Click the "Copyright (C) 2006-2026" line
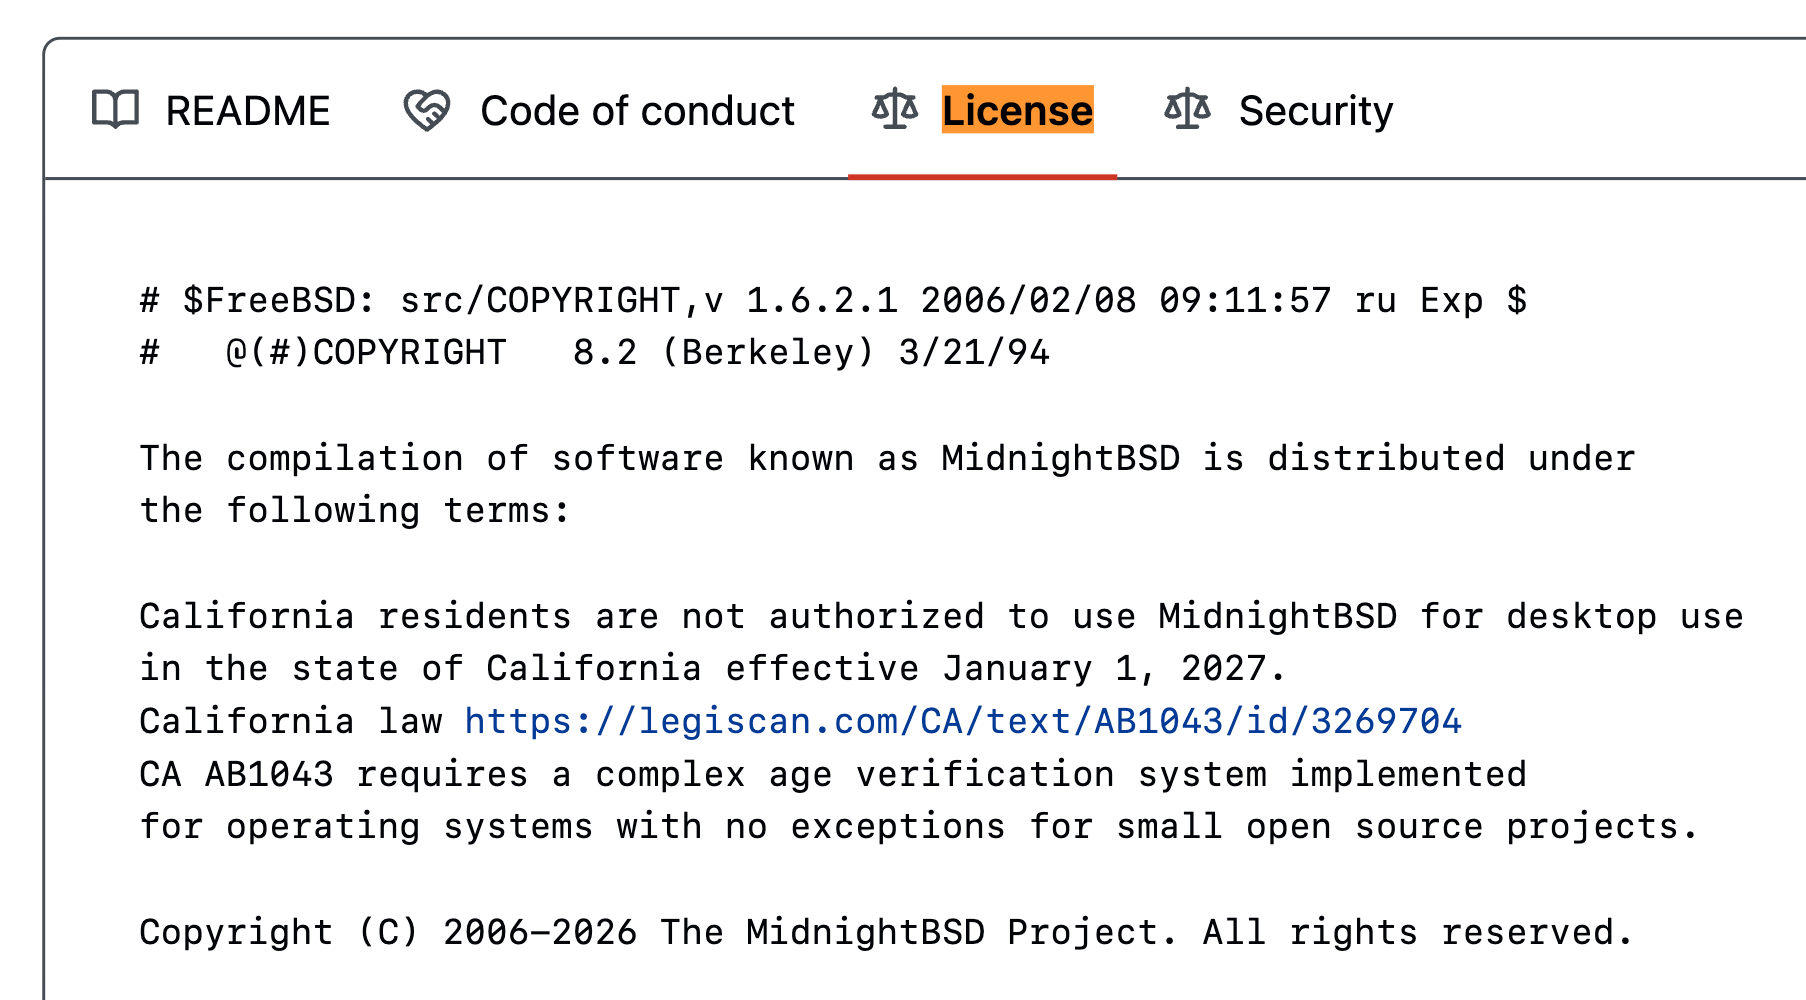1806x1000 pixels. [x=886, y=932]
